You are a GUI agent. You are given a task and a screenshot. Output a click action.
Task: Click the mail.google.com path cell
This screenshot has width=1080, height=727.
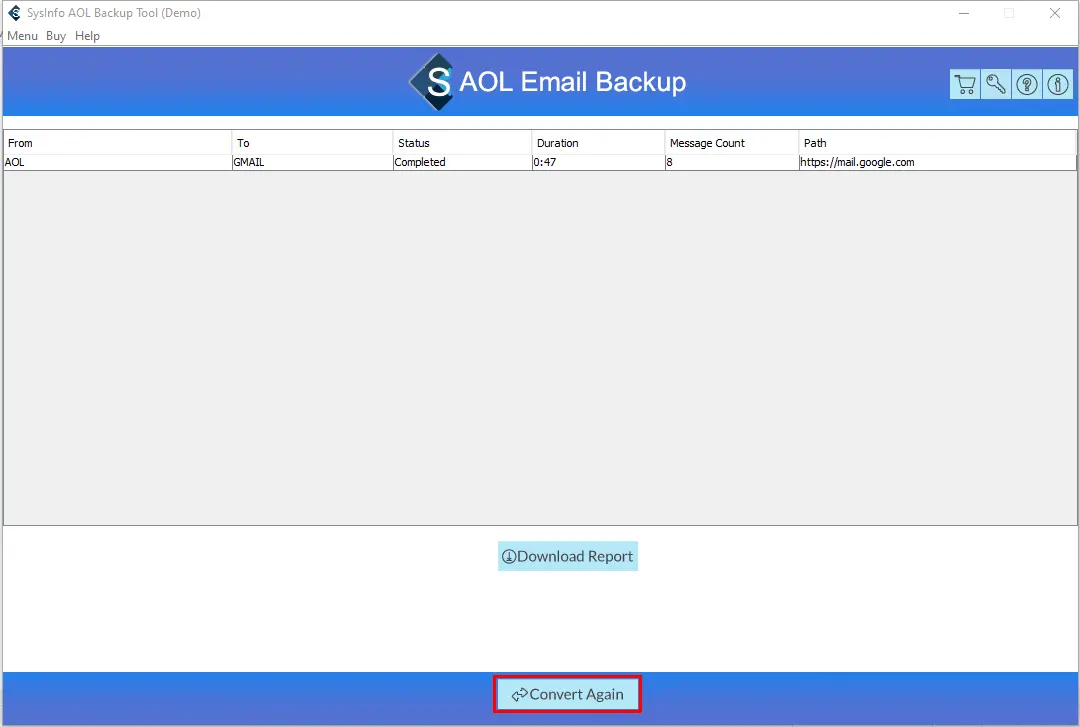tap(858, 162)
